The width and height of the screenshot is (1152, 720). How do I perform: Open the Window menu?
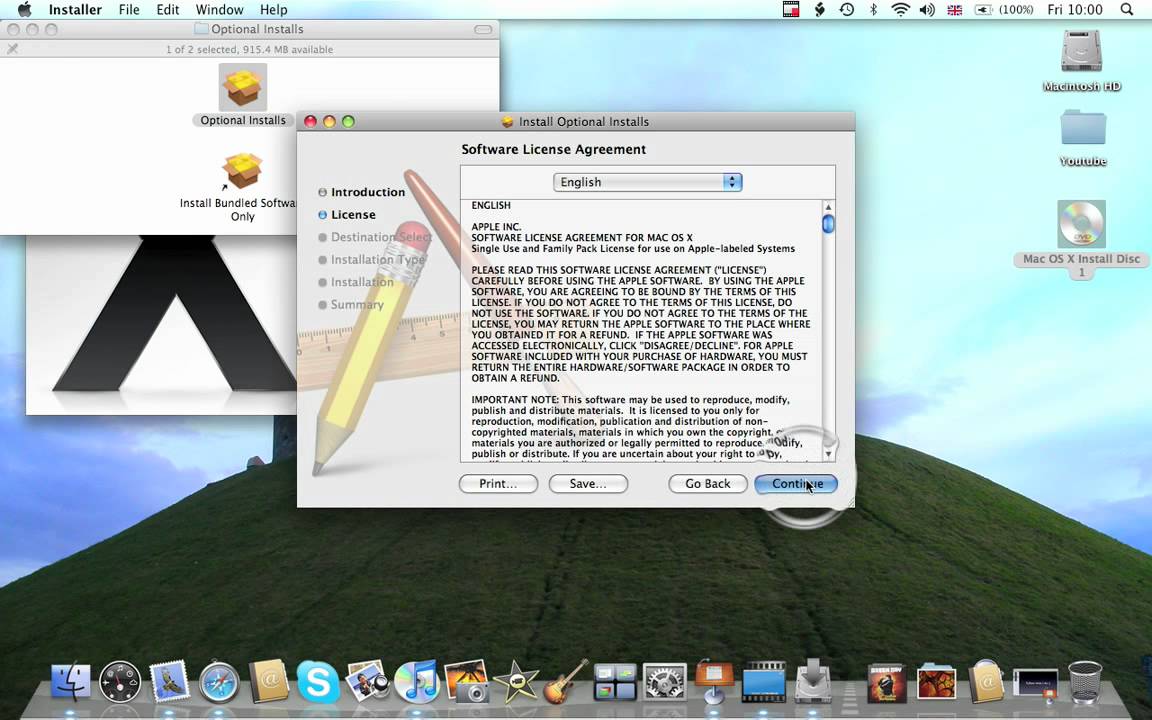[x=219, y=10]
